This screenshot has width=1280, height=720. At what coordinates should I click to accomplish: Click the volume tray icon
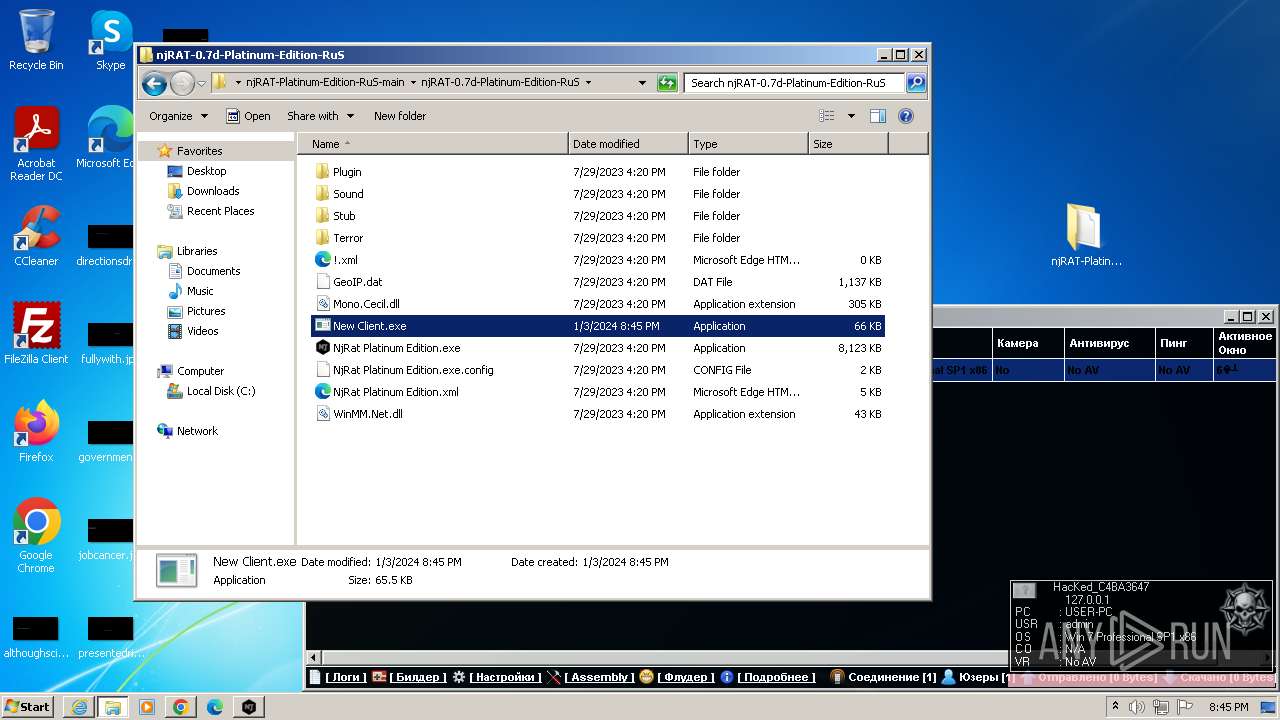(x=1136, y=707)
